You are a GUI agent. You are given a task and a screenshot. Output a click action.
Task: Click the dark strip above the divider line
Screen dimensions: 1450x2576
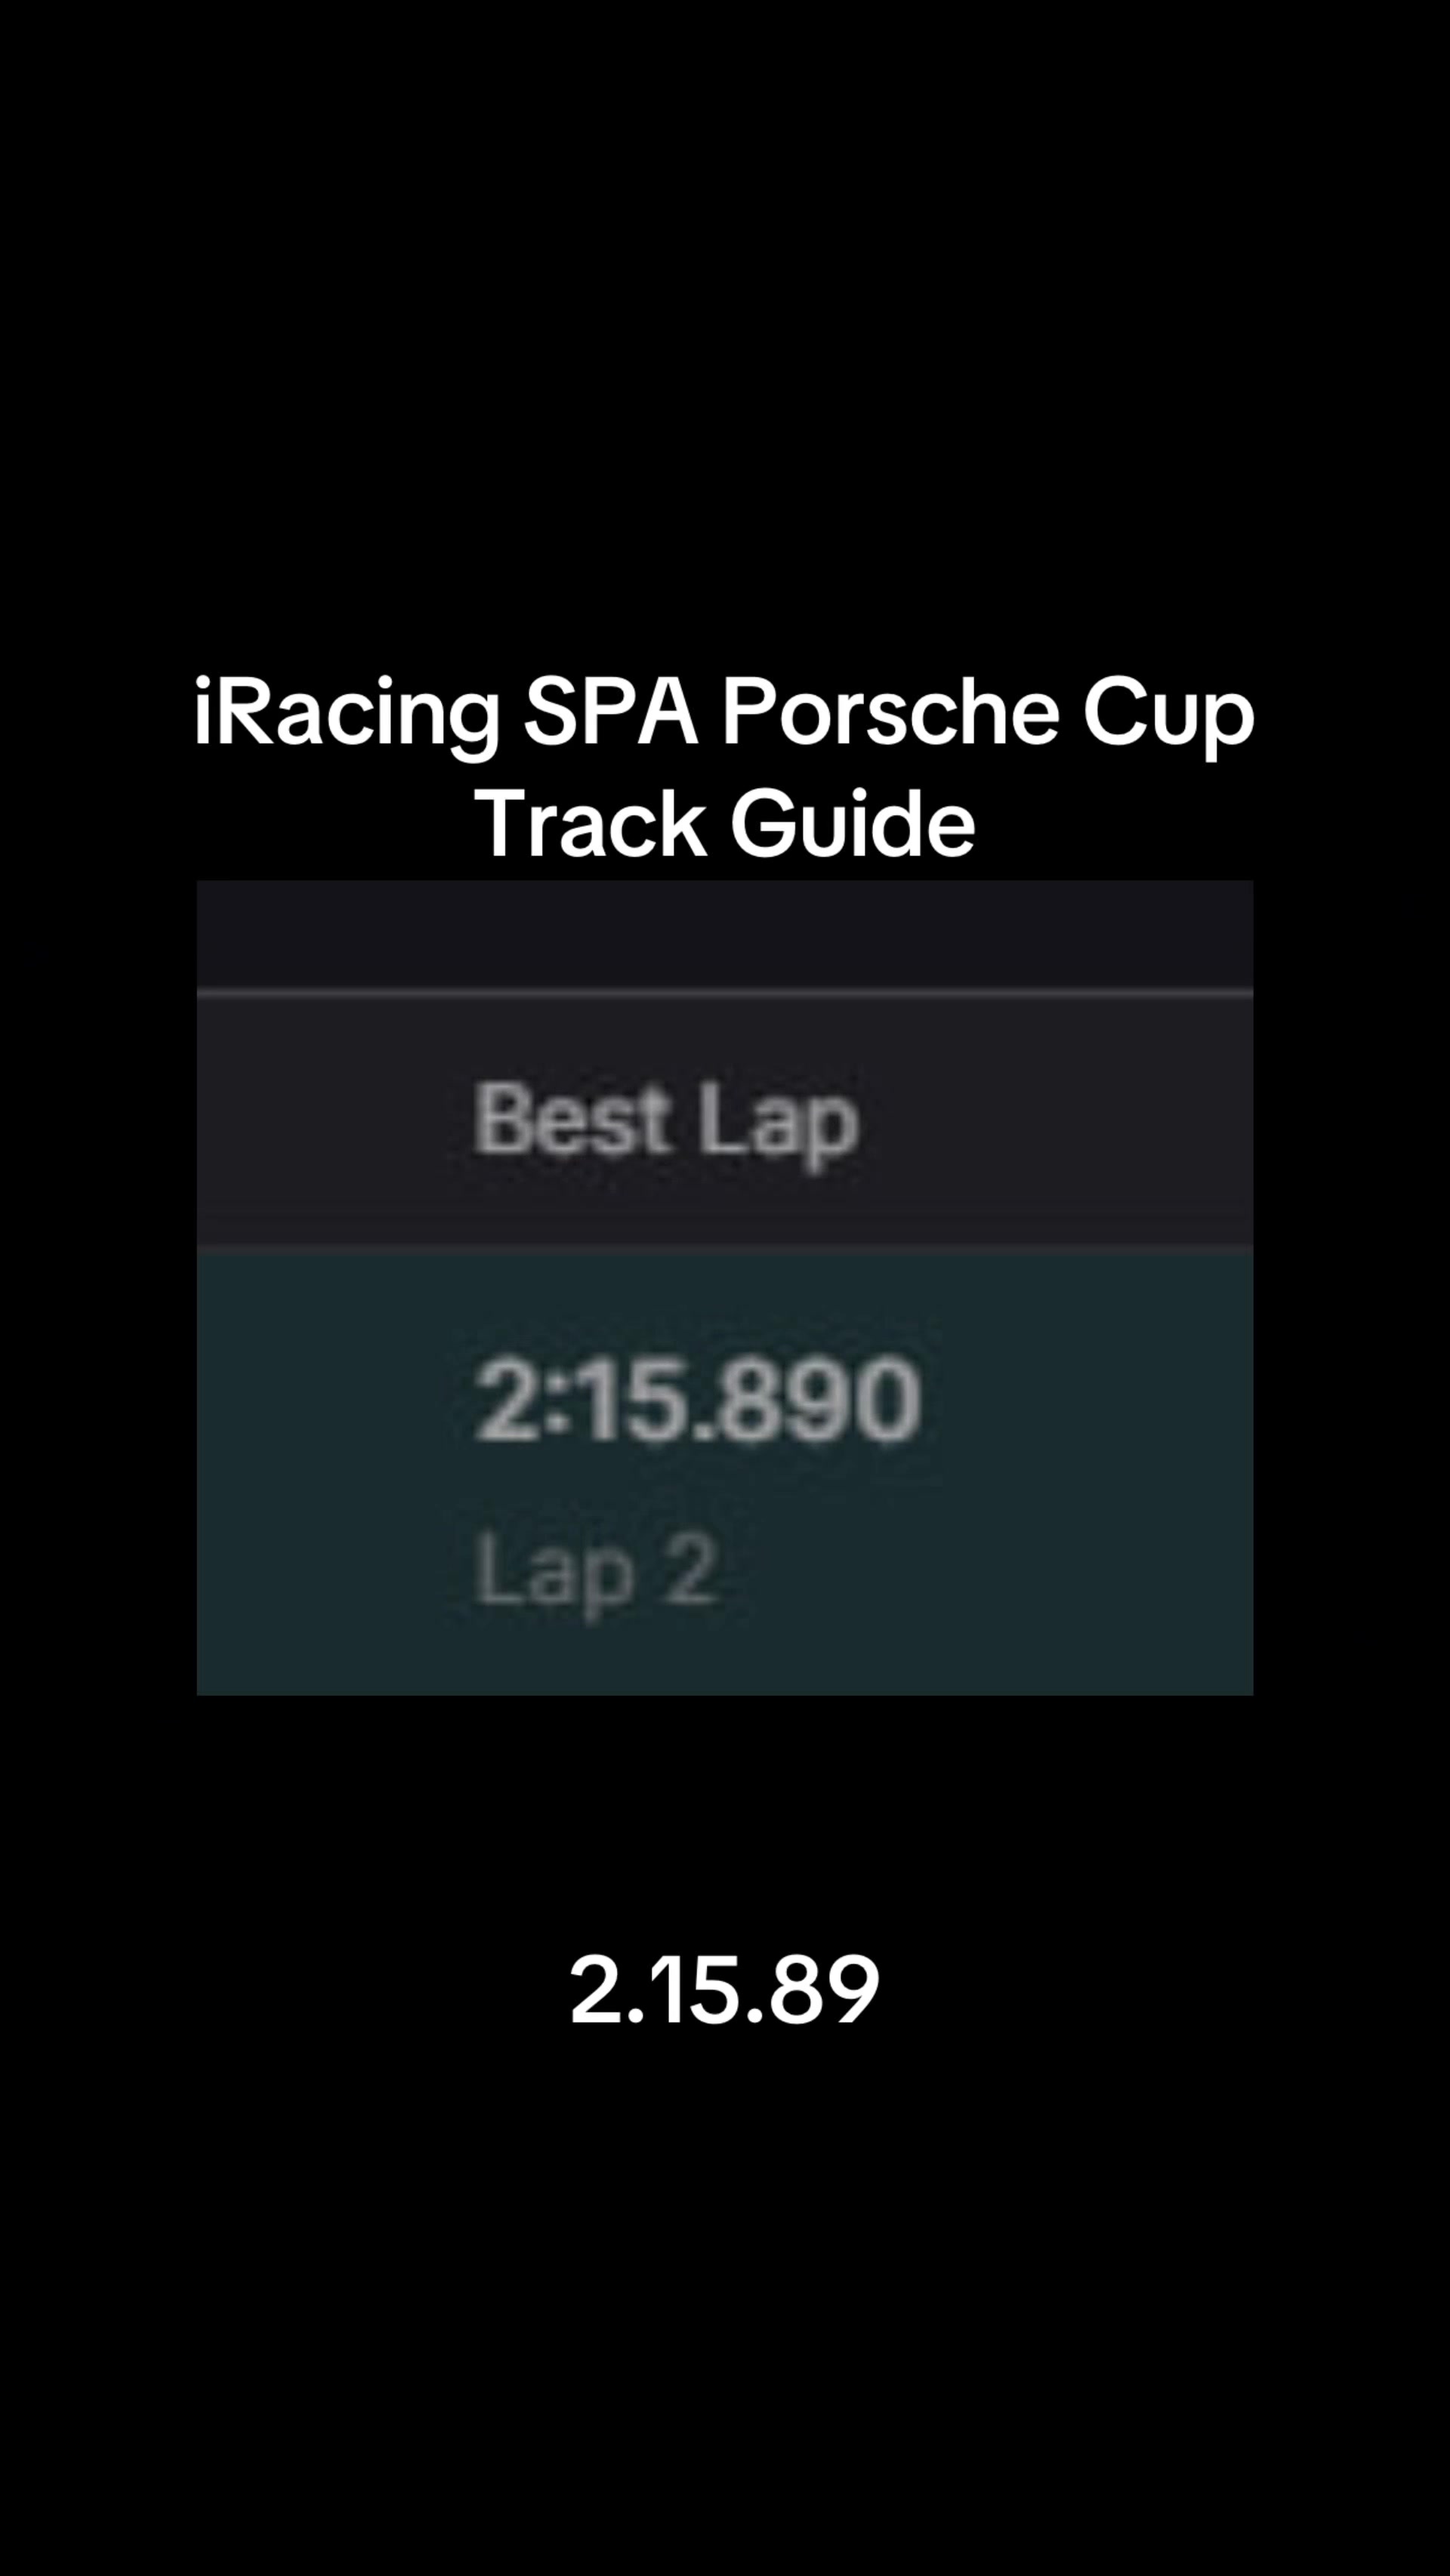click(725, 935)
